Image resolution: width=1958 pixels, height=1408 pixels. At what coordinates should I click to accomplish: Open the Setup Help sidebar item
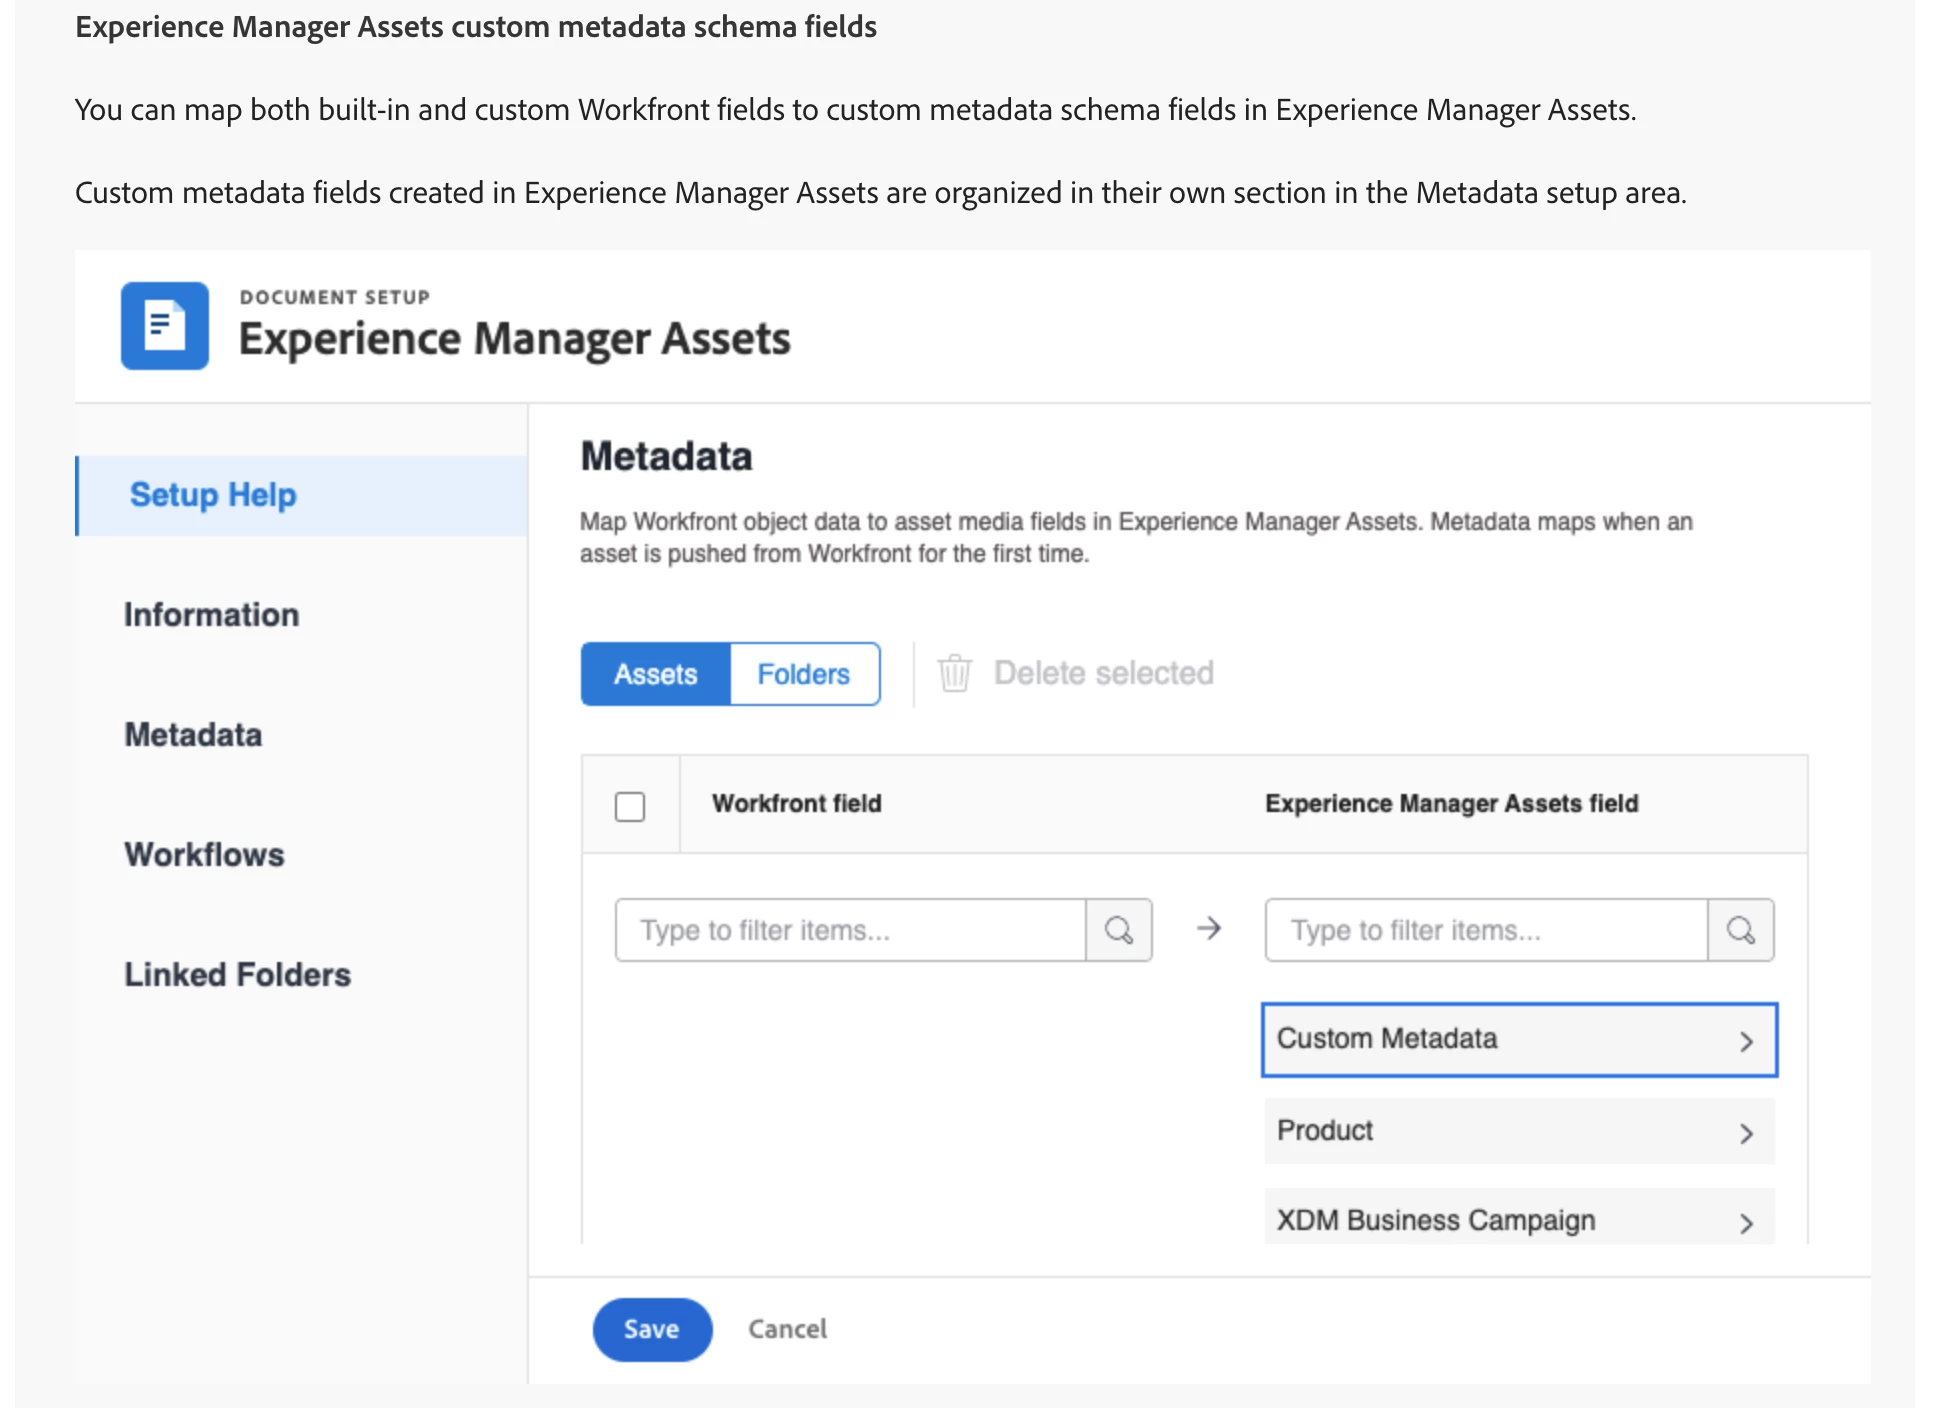coord(213,495)
